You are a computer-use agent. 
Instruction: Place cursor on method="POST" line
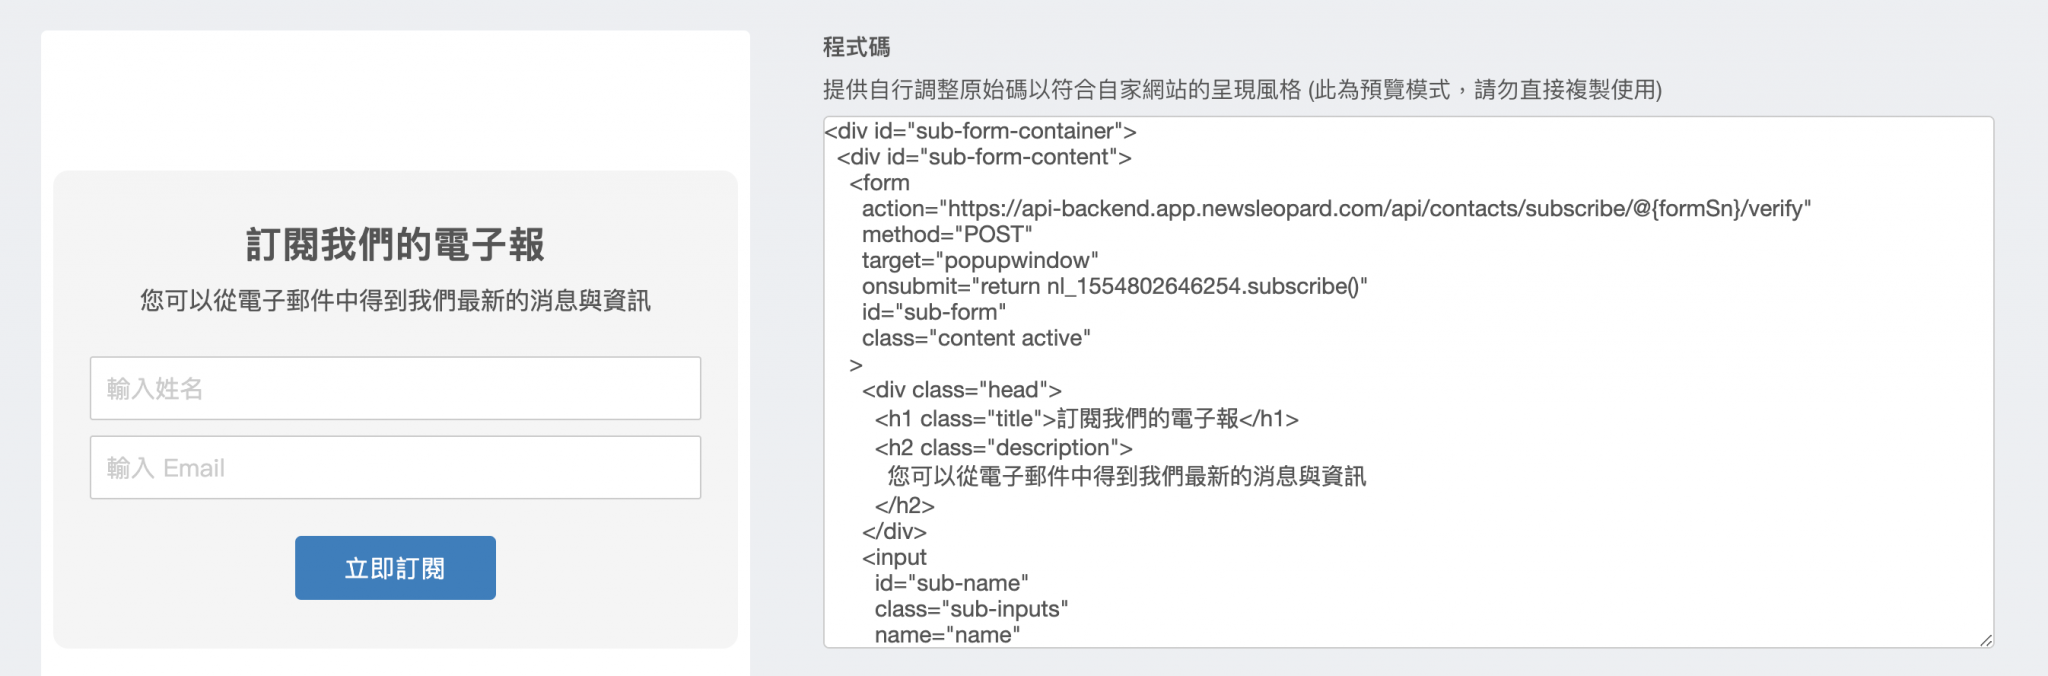pyautogui.click(x=947, y=235)
